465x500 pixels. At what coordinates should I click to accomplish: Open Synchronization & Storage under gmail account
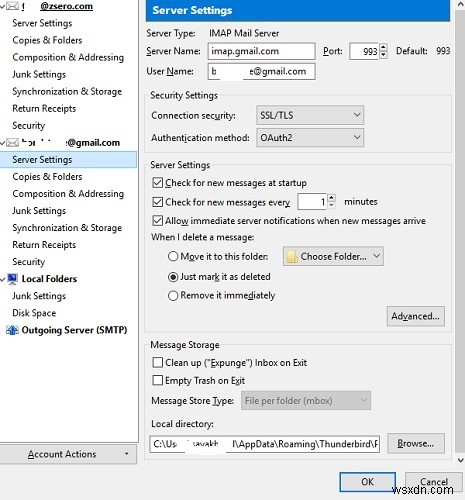67,228
